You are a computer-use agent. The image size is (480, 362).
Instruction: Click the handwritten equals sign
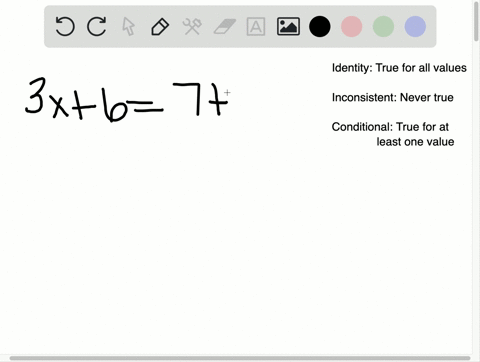(x=146, y=105)
